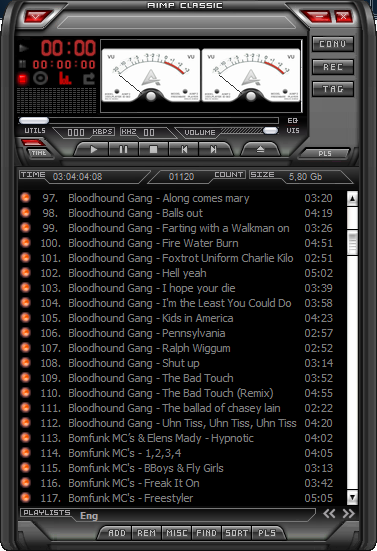
Task: Switch to the next playlist tab arrow
Action: click(x=349, y=513)
